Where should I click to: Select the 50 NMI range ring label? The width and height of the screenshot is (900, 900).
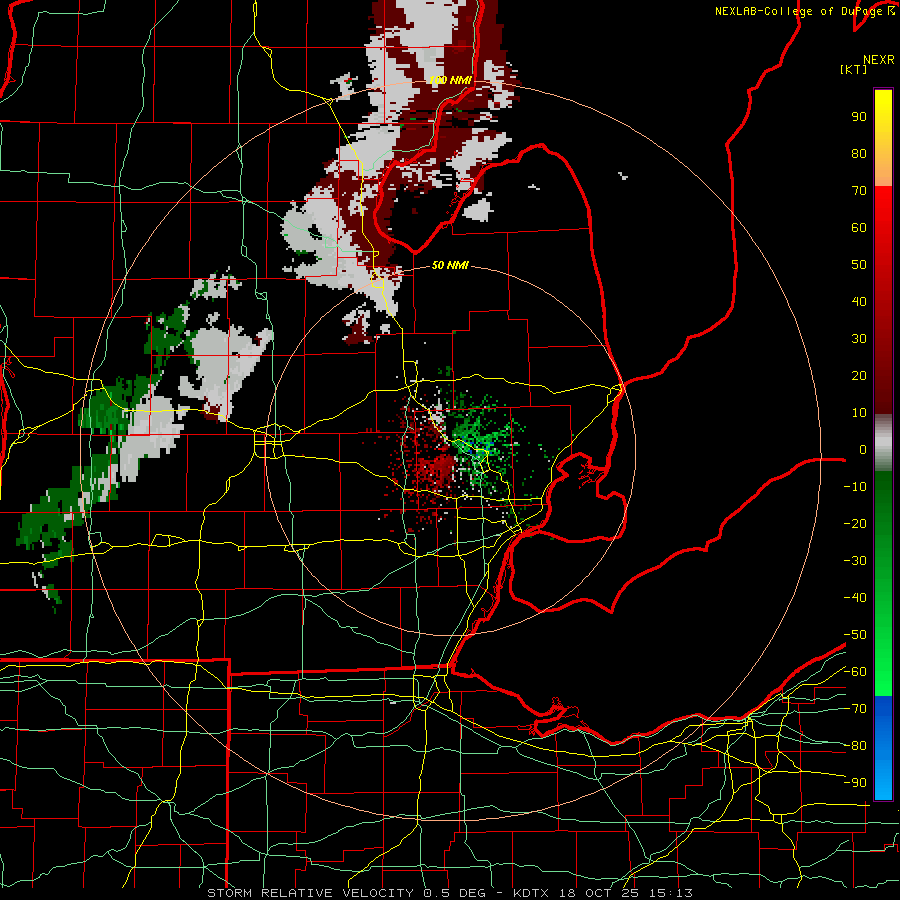pyautogui.click(x=450, y=265)
